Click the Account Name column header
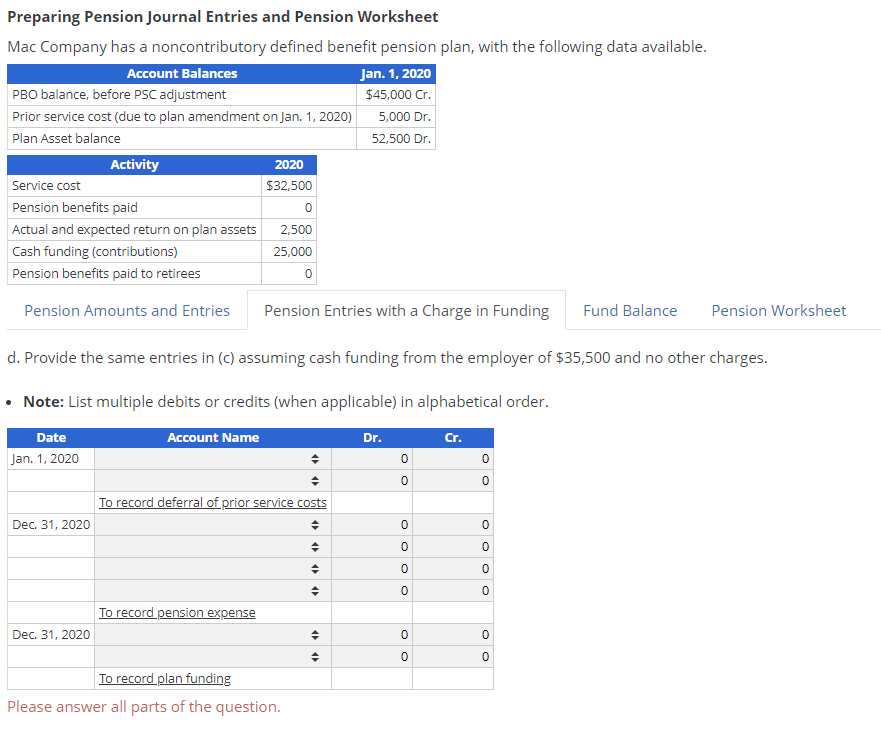This screenshot has height=729, width=881. 213,437
